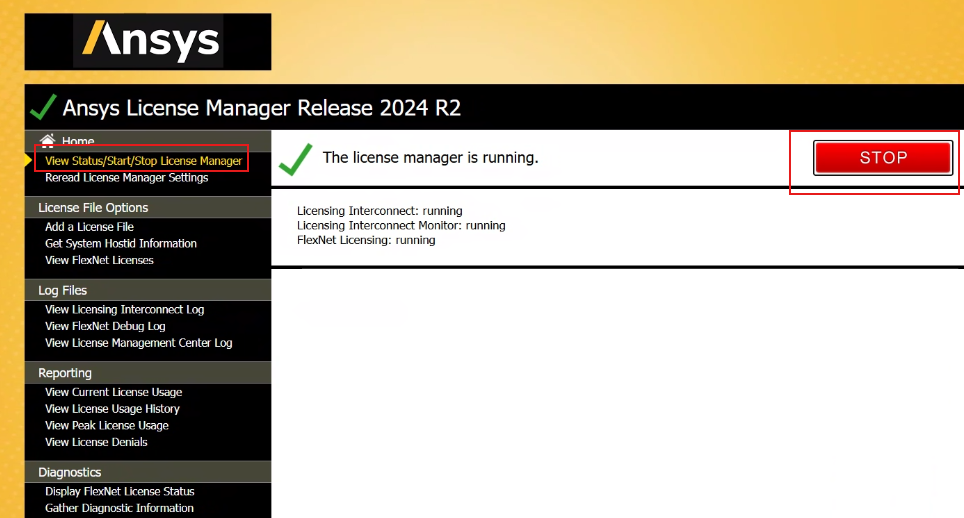Open View Status/Start/Stop License Manager
Image resolution: width=964 pixels, height=518 pixels.
(x=143, y=160)
